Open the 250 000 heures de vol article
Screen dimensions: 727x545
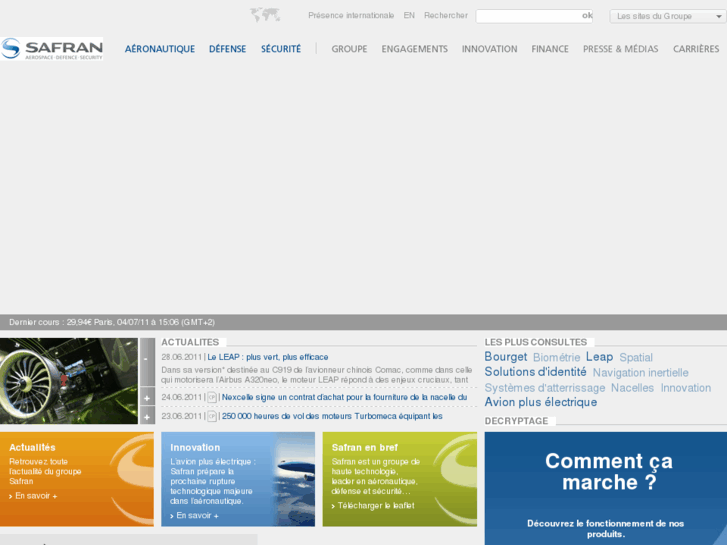pos(332,416)
